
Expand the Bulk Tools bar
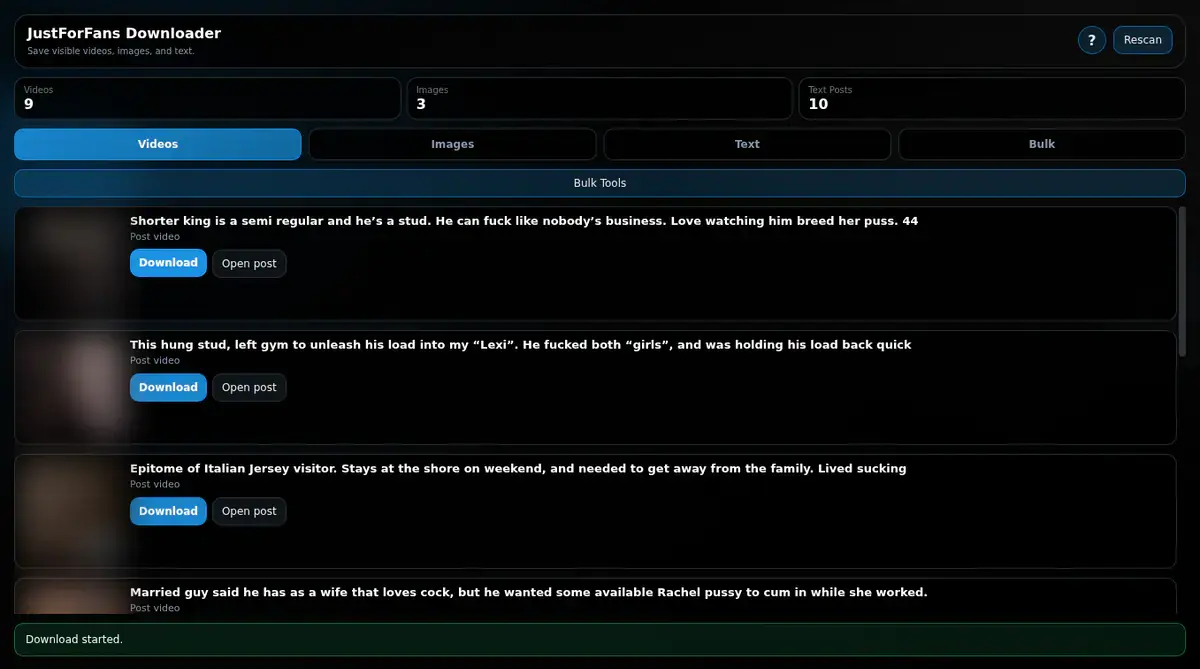pos(600,183)
